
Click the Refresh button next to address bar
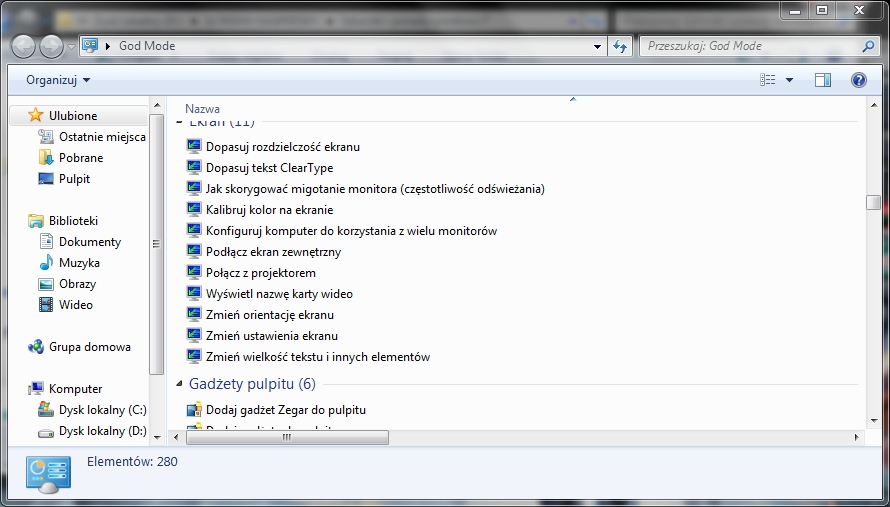[x=620, y=47]
